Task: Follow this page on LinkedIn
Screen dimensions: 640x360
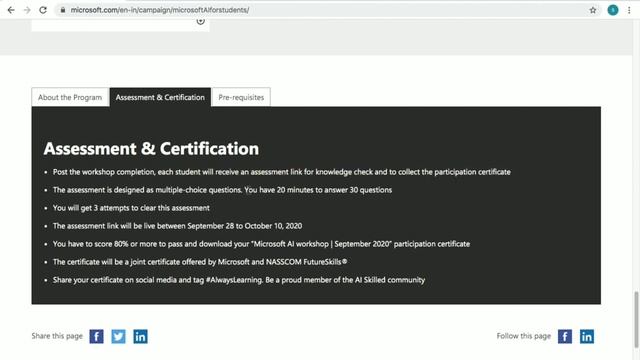Action: click(587, 336)
